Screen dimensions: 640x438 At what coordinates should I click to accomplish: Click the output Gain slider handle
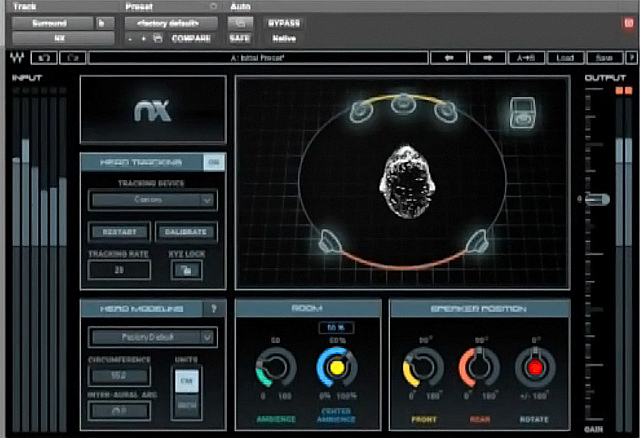596,201
